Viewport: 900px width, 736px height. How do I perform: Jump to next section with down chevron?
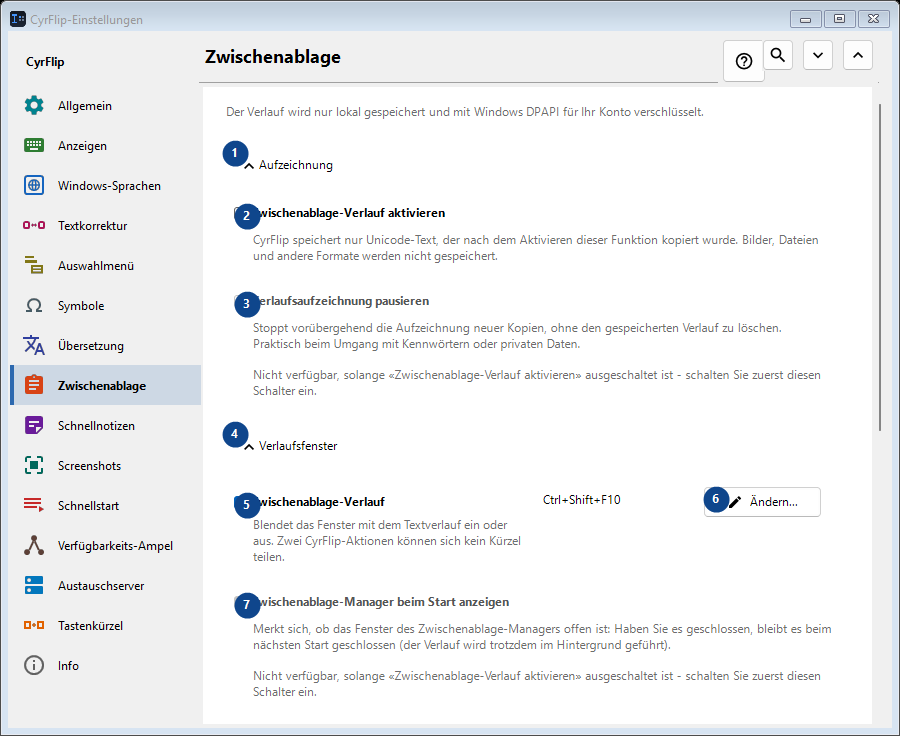coord(818,55)
